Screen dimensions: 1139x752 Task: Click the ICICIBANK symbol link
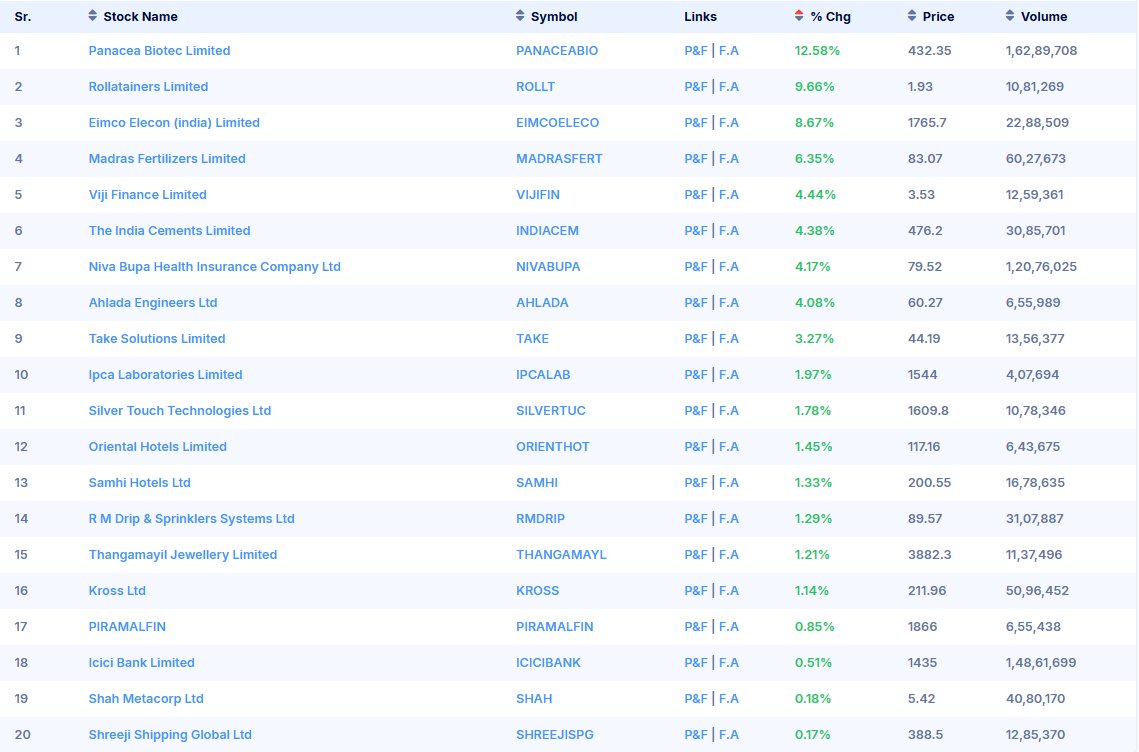(548, 663)
